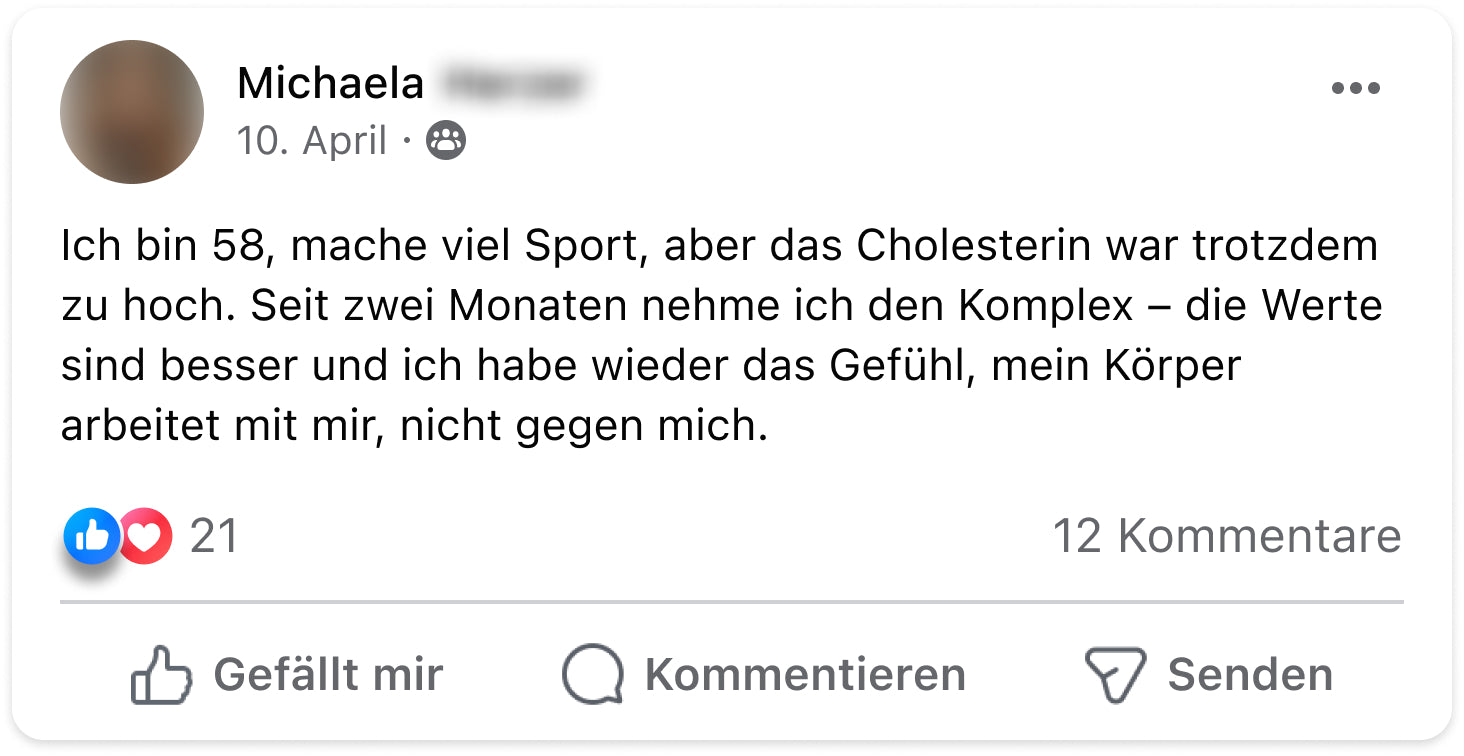Image resolution: width=1464 pixels, height=756 pixels.
Task: Click the outlined thumbs-up icon by Gefällt mir
Action: [x=161, y=675]
